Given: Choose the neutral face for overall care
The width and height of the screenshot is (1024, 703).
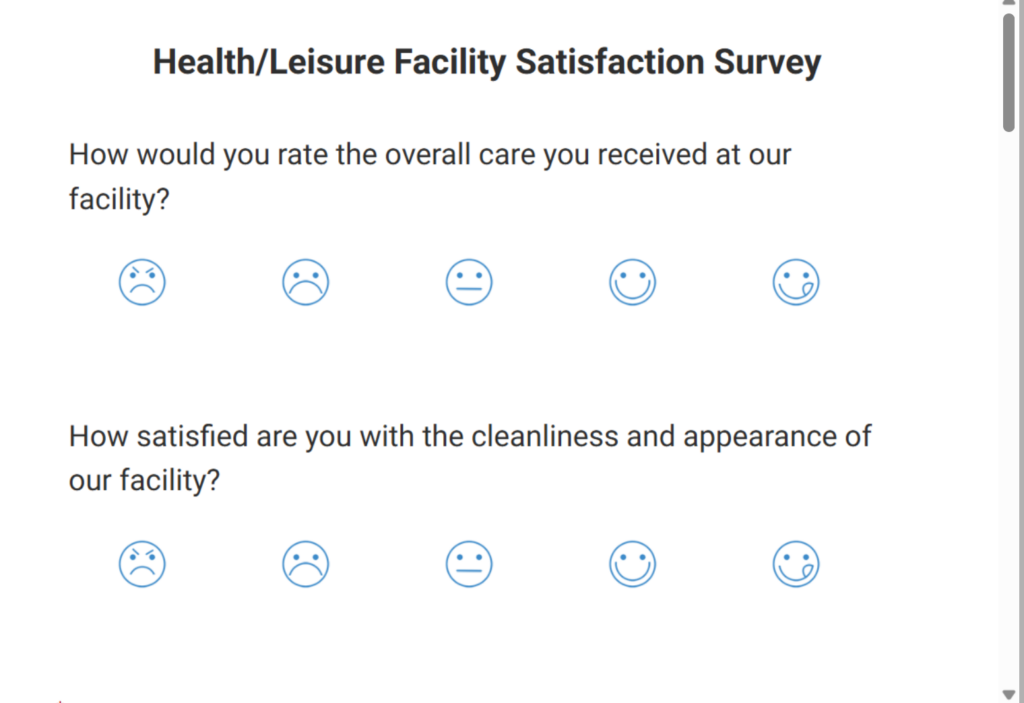Looking at the screenshot, I should pos(469,281).
